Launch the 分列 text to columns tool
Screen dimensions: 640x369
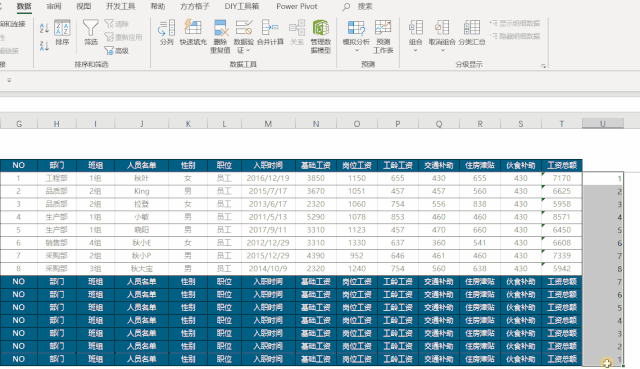click(167, 33)
